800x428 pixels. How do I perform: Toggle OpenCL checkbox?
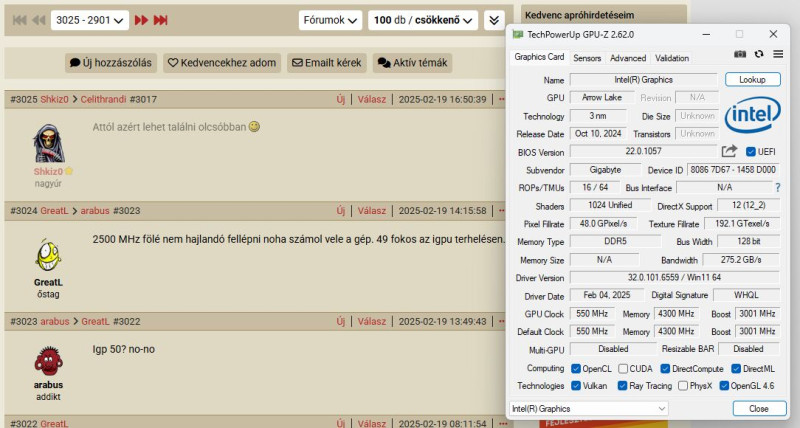(x=576, y=368)
